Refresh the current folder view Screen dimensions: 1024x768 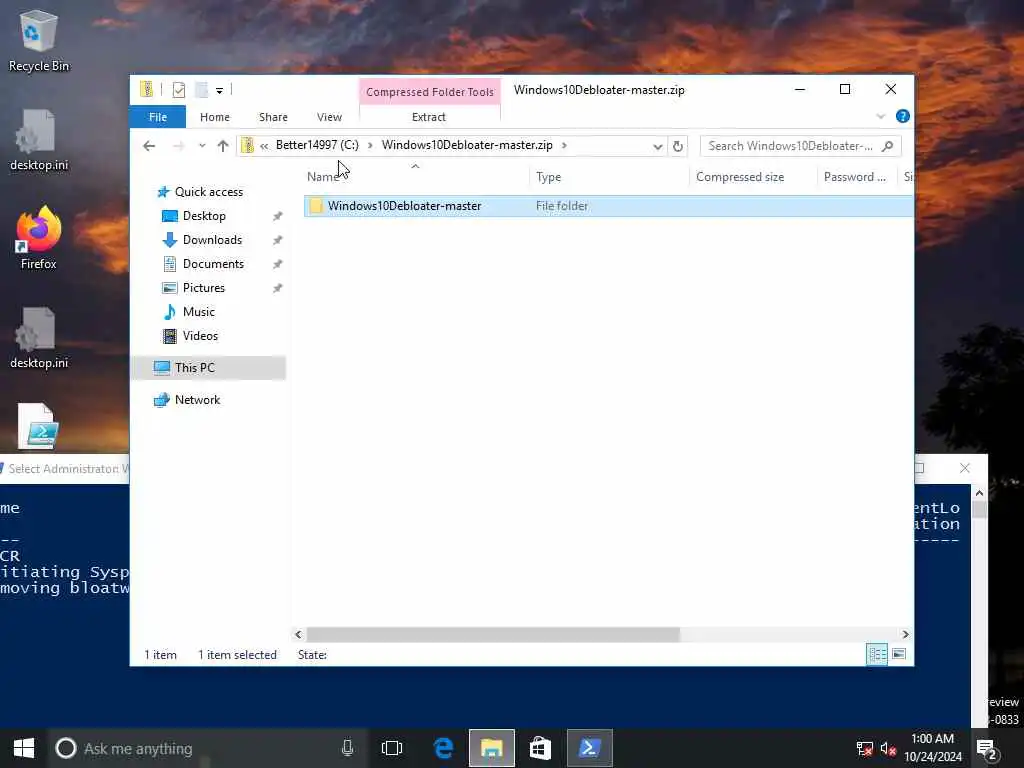678,146
